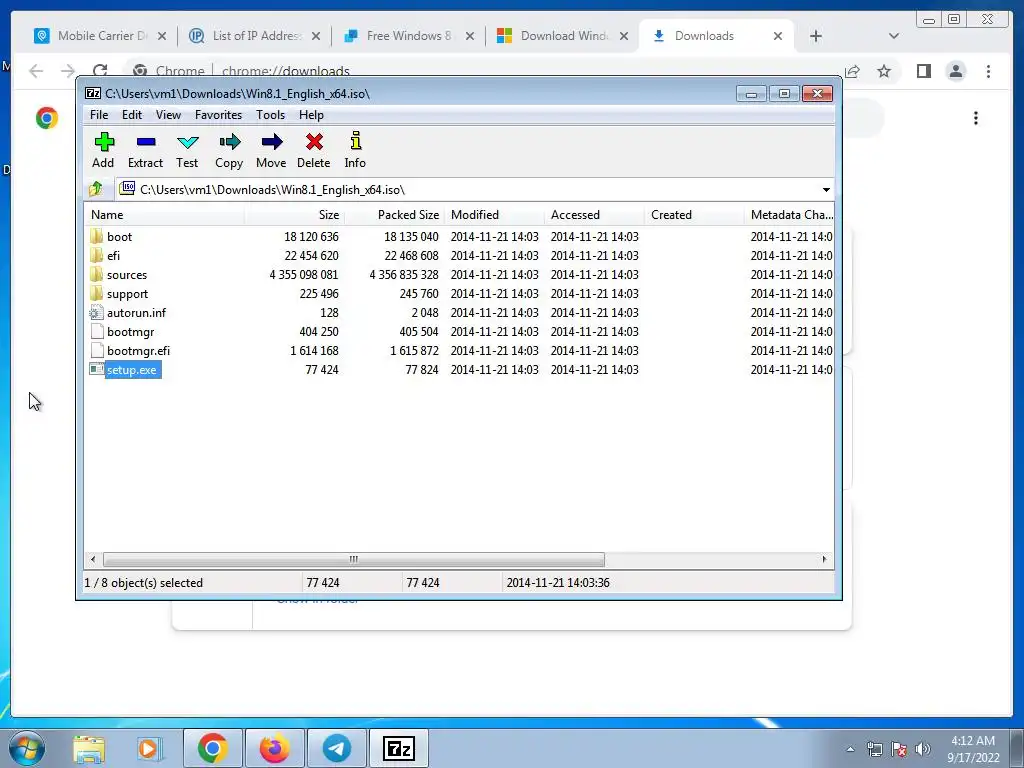Click network tray icon
The height and width of the screenshot is (768, 1024).
coord(874,749)
